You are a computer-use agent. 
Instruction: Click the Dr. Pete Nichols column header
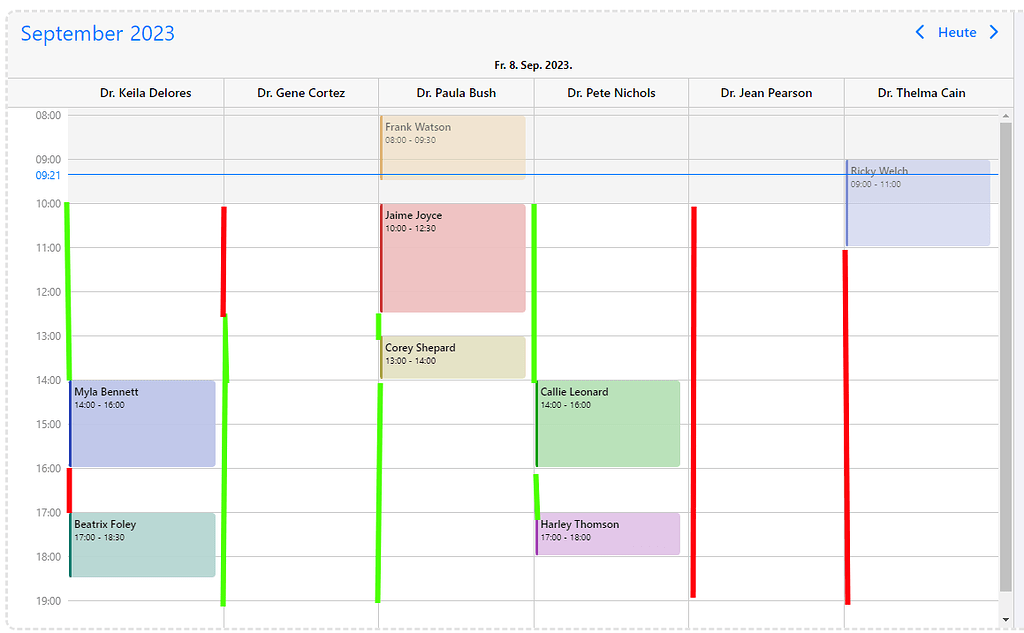pos(611,92)
